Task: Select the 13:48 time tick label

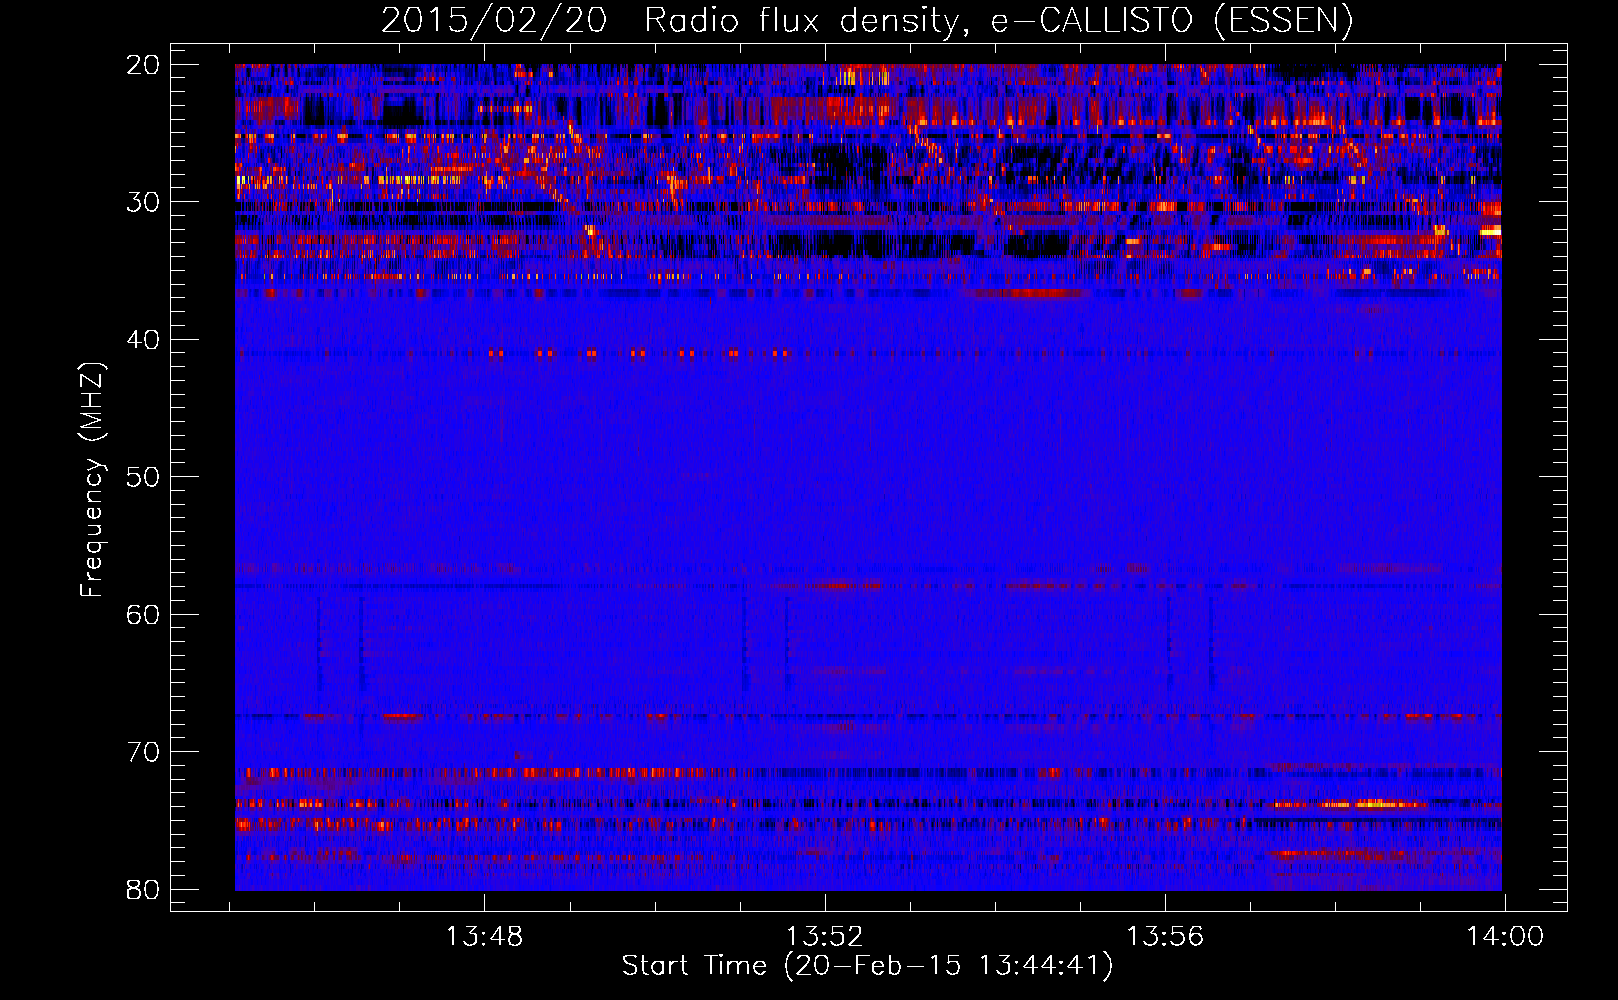Action: click(x=484, y=937)
